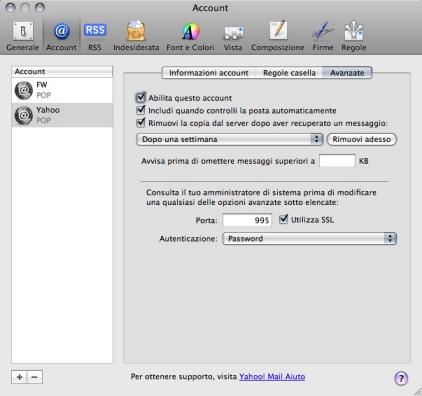
Task: Toggle Includi quando controlli la posta checkbox
Action: pos(141,110)
